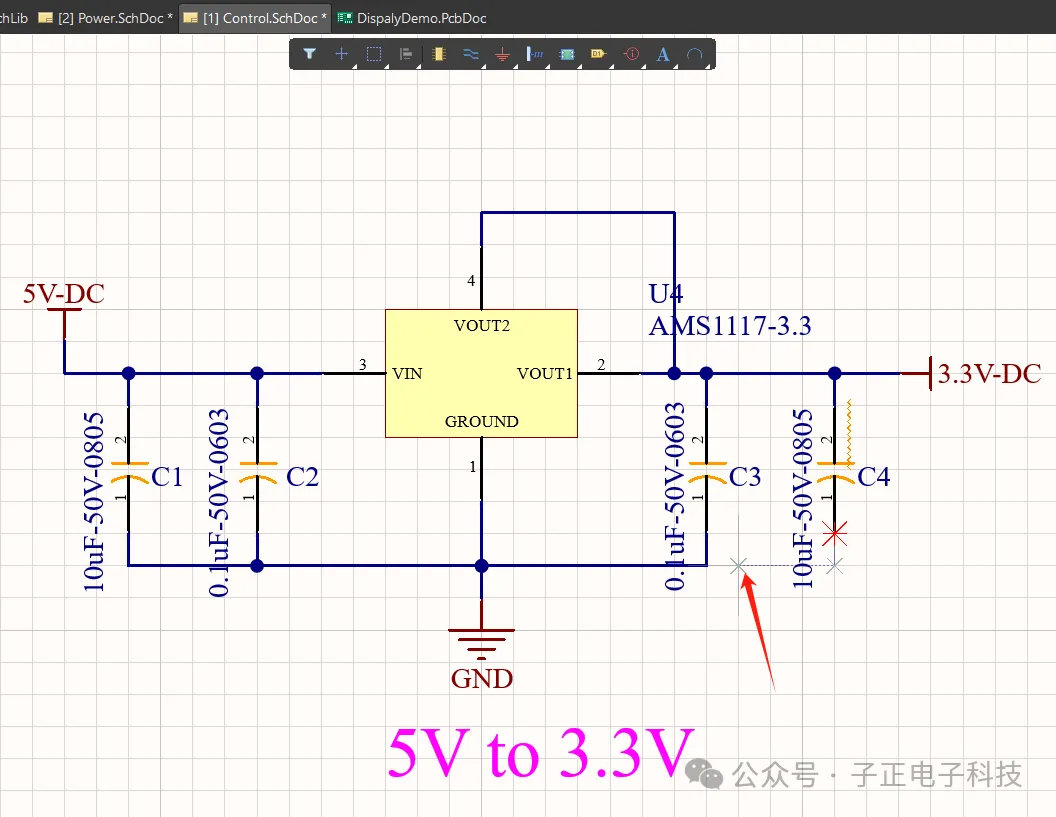
Task: Select C2's 0.1uF-50V-0603 value text
Action: tap(219, 502)
